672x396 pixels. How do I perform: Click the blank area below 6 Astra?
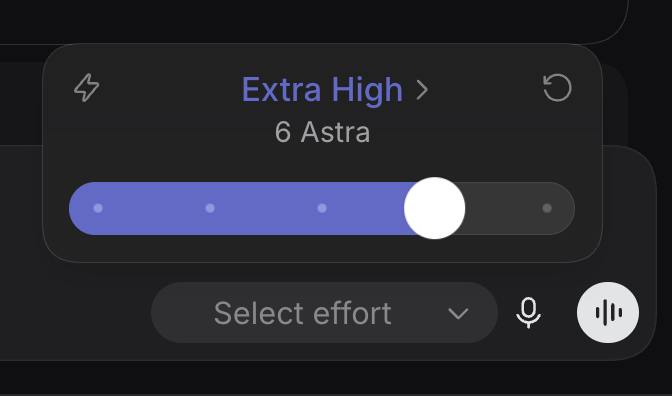coord(322,162)
